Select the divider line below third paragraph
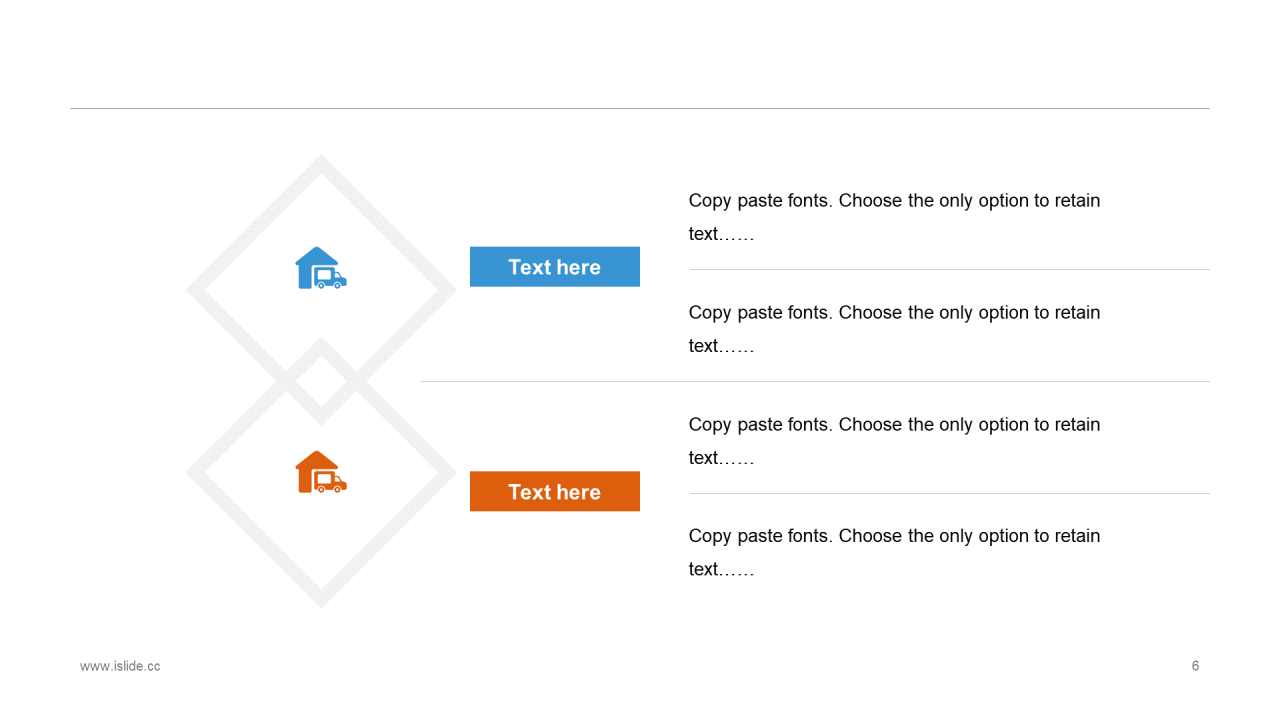The height and width of the screenshot is (720, 1280). click(x=950, y=493)
